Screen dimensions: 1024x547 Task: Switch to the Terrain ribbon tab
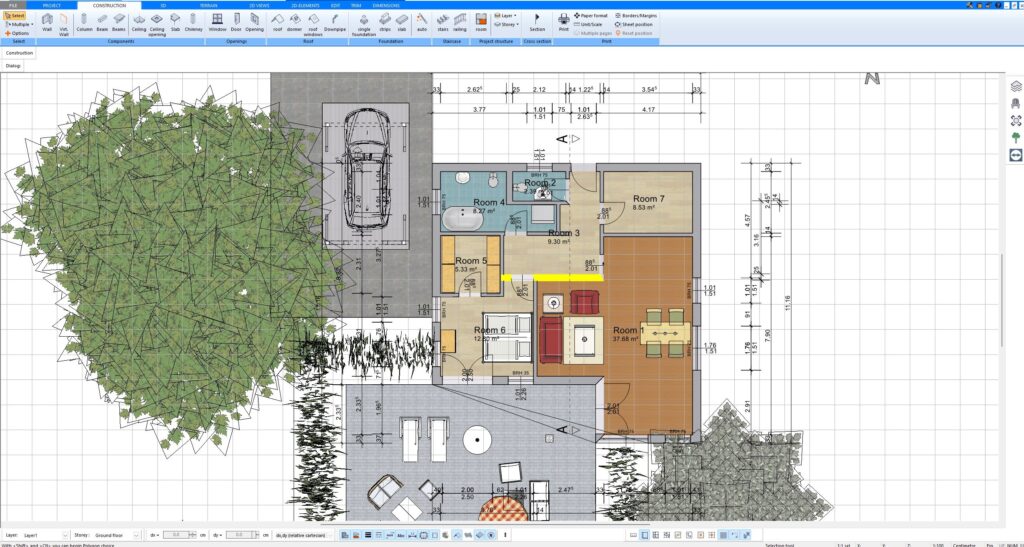tap(208, 5)
